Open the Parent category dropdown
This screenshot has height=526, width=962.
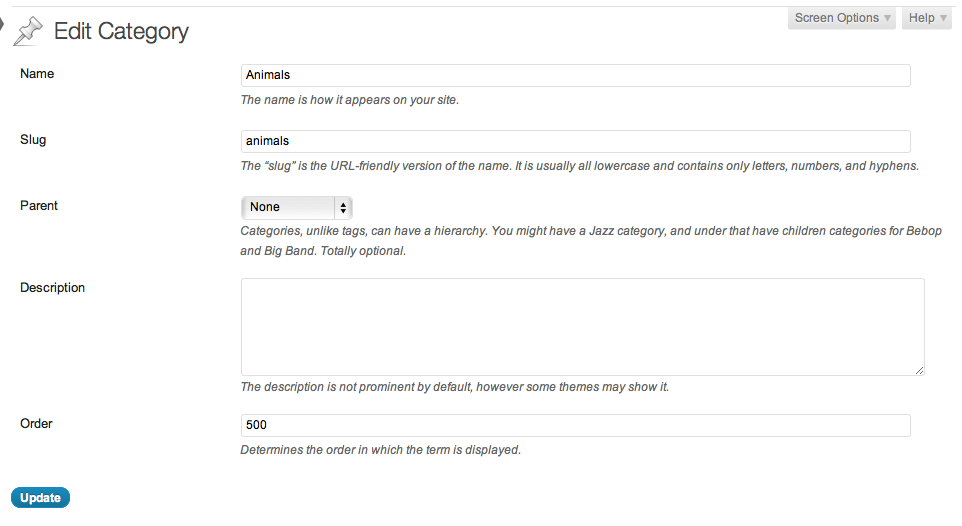pyautogui.click(x=296, y=207)
